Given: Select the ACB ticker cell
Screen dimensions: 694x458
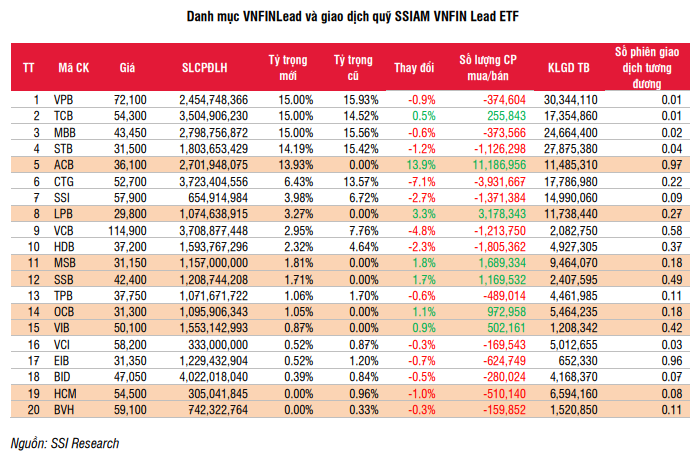Looking at the screenshot, I should click(x=64, y=165).
